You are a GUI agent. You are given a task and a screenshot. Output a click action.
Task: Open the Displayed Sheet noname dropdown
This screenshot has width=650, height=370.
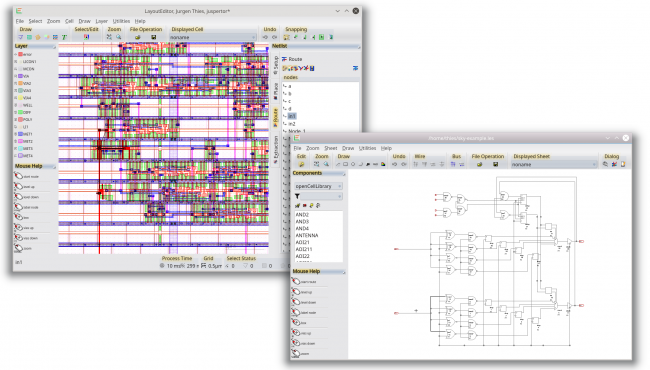[553, 164]
